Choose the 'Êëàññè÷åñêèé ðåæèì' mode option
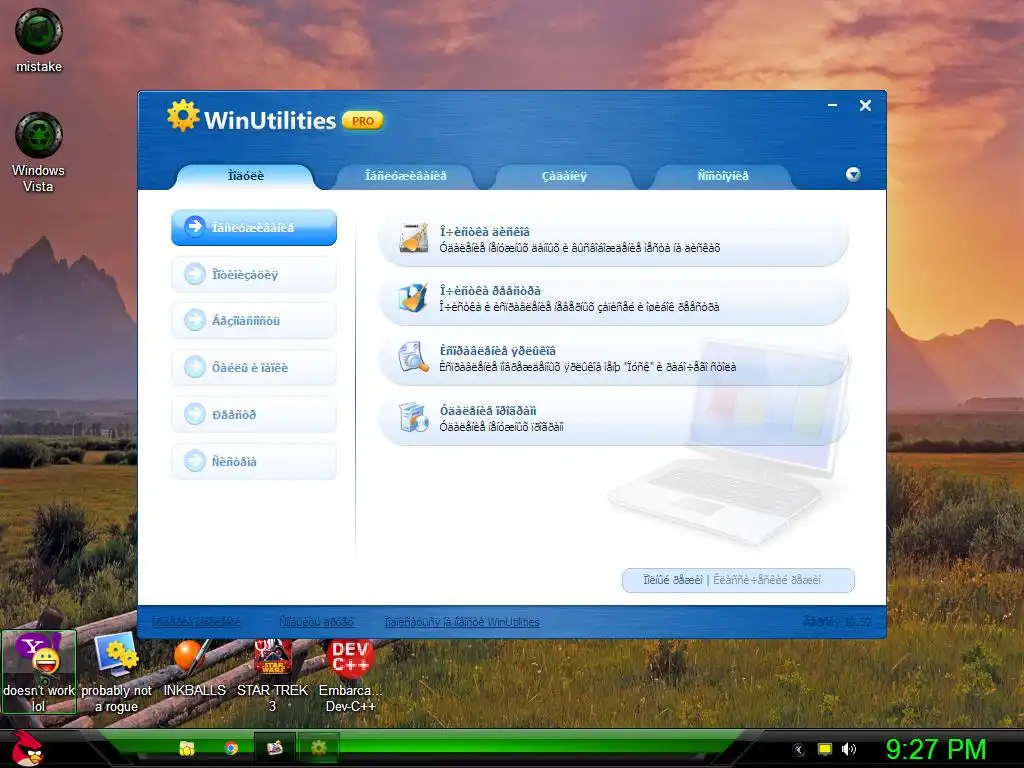1024x768 pixels. pos(767,580)
